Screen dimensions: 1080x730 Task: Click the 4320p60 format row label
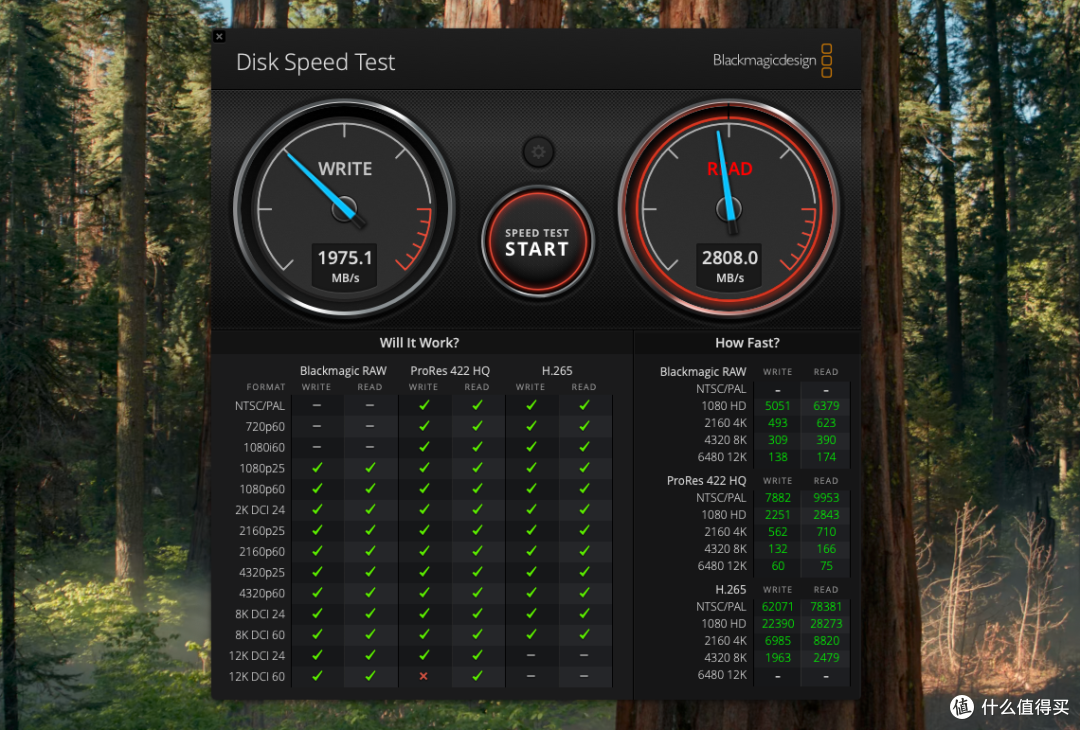(x=262, y=593)
